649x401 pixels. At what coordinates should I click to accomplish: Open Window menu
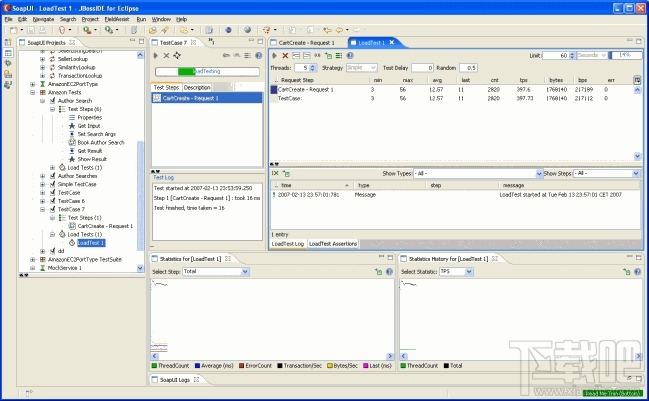pyautogui.click(x=161, y=19)
